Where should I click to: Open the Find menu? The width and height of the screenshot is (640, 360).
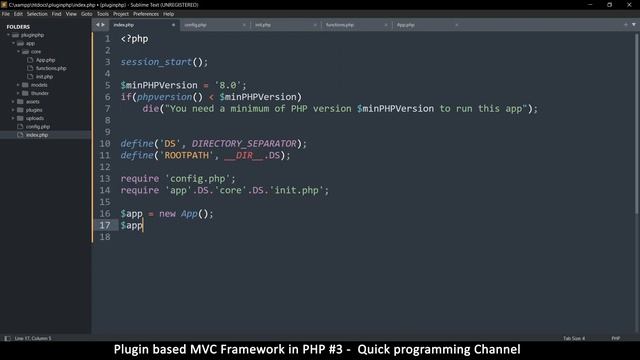tap(56, 14)
